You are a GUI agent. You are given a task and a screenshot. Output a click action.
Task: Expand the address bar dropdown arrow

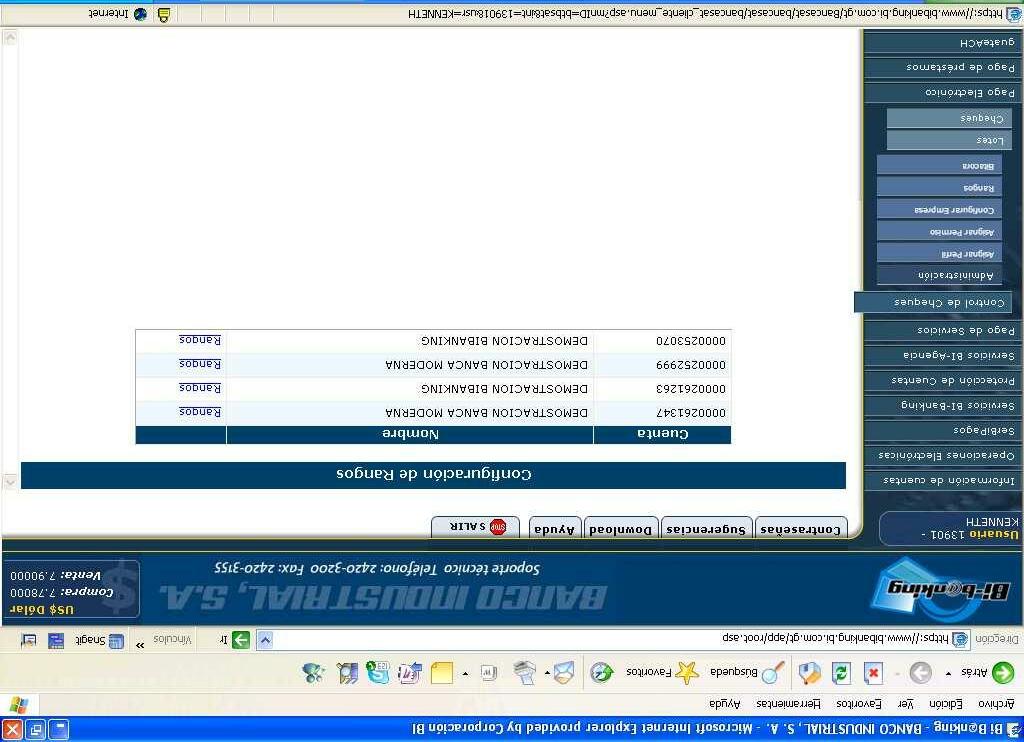[x=264, y=639]
